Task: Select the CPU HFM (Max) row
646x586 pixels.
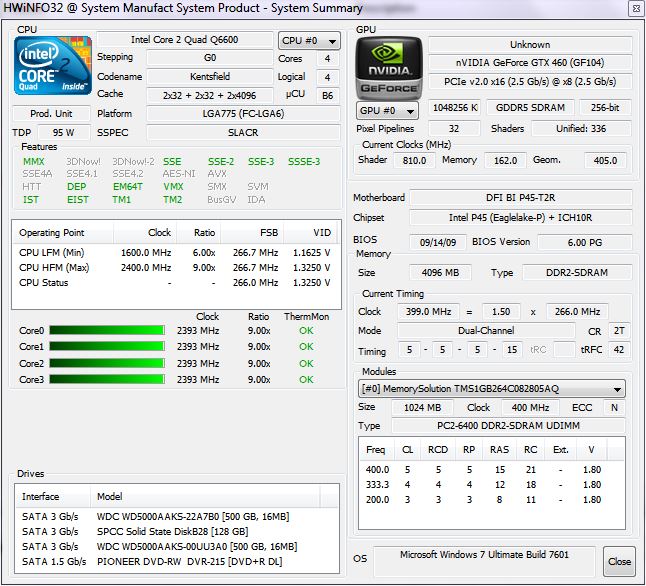Action: pyautogui.click(x=176, y=267)
